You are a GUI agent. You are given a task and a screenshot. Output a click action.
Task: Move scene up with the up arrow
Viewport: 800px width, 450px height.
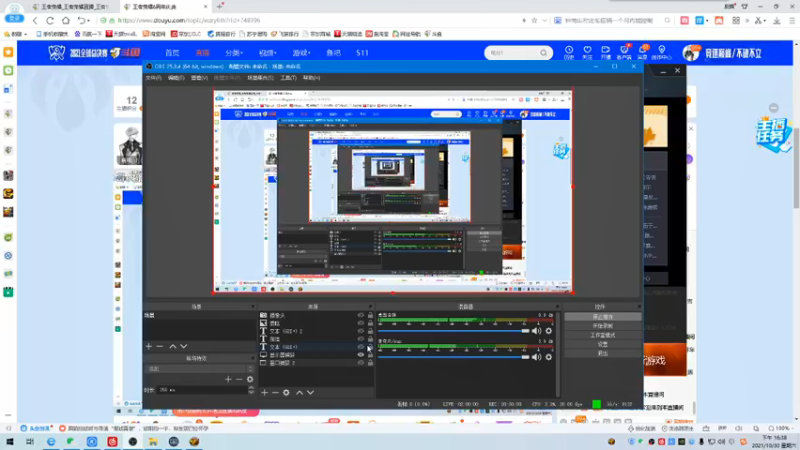point(173,346)
